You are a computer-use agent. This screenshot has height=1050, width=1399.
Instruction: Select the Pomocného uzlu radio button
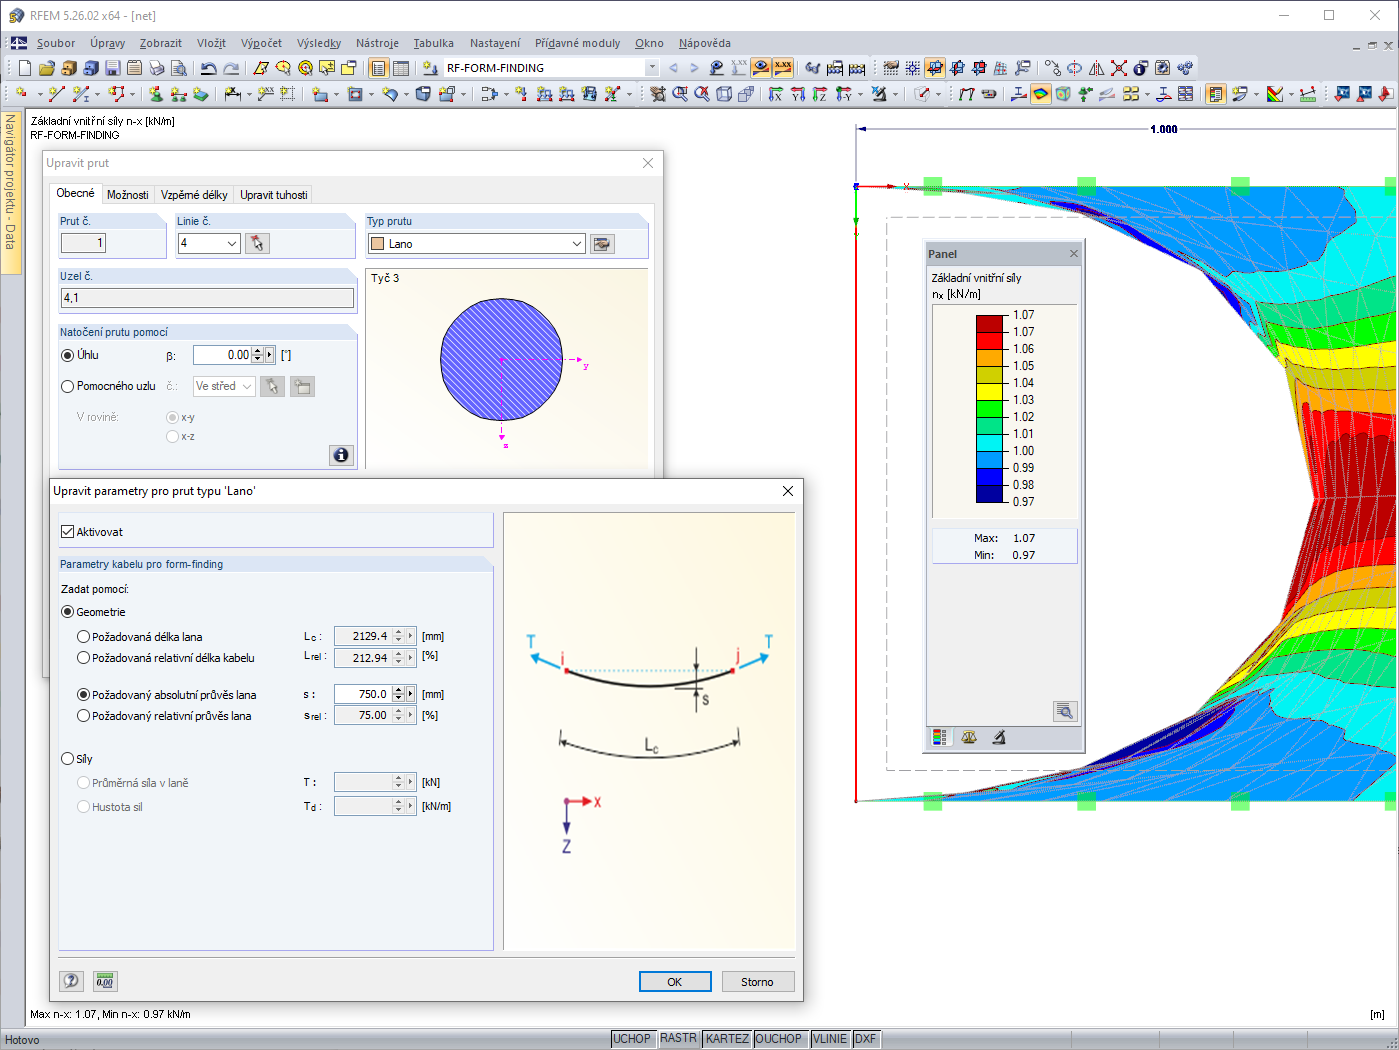point(68,386)
